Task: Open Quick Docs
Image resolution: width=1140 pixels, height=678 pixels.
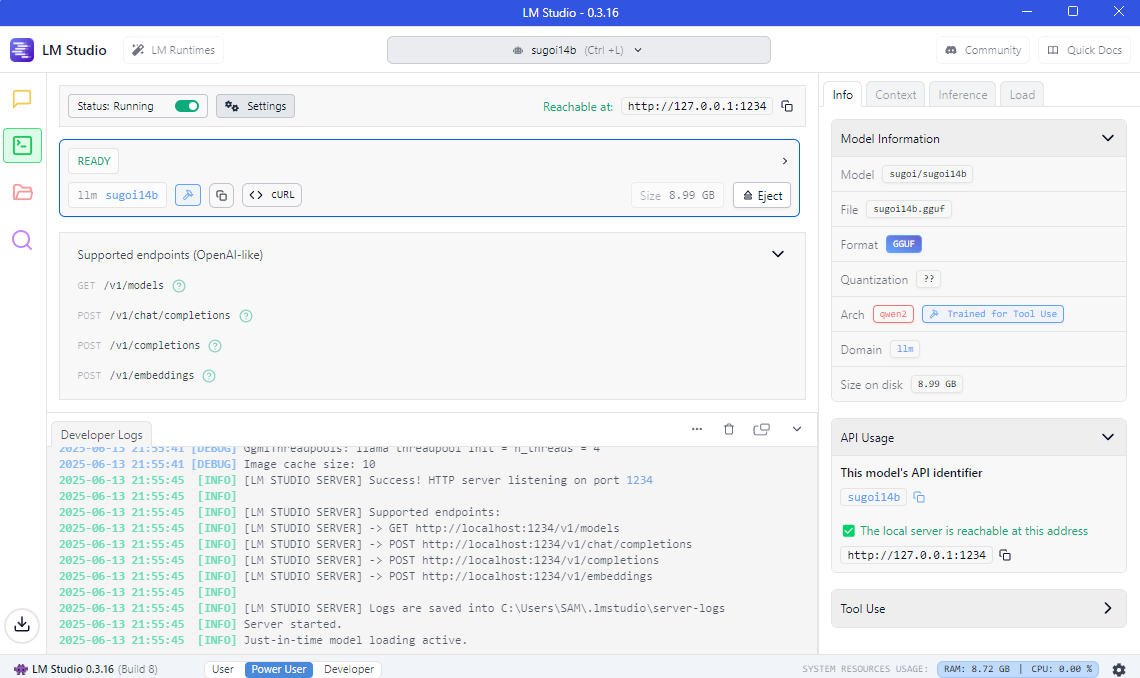Action: click(x=1084, y=50)
